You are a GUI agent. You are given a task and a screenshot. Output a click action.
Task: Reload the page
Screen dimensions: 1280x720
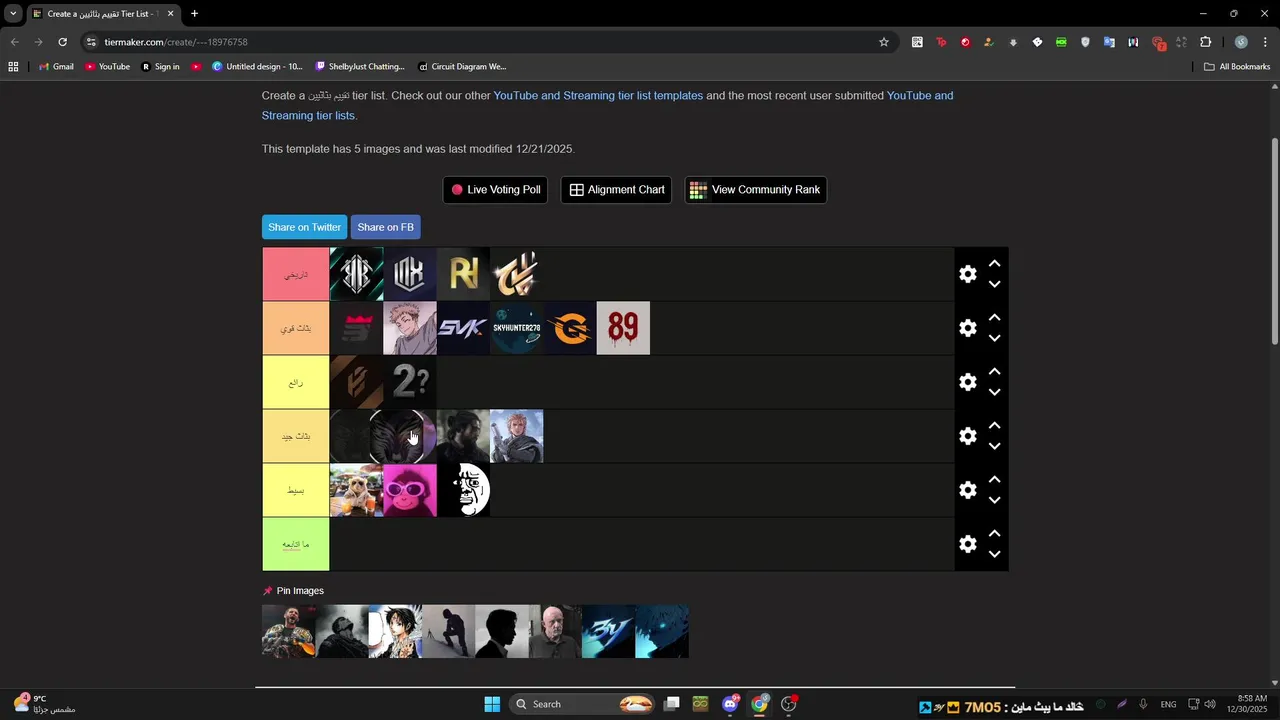(62, 42)
